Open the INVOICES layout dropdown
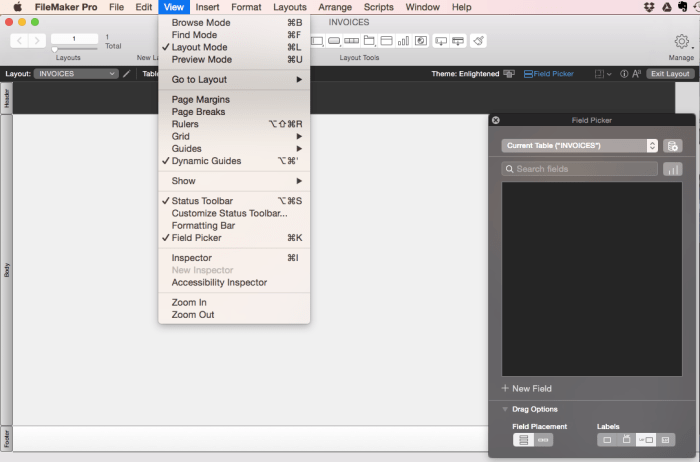Screen dimensions: 700x462 75,74
